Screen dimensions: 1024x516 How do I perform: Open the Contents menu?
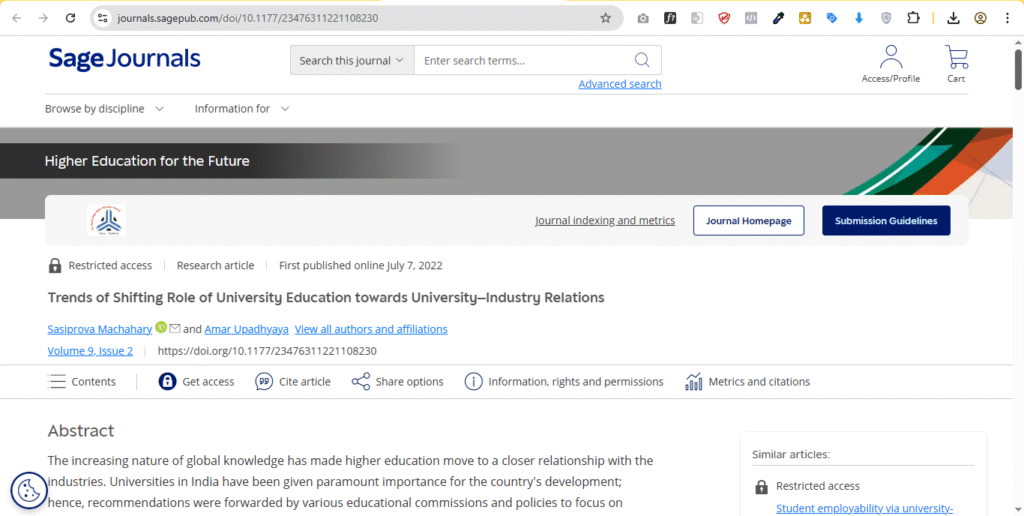point(82,381)
